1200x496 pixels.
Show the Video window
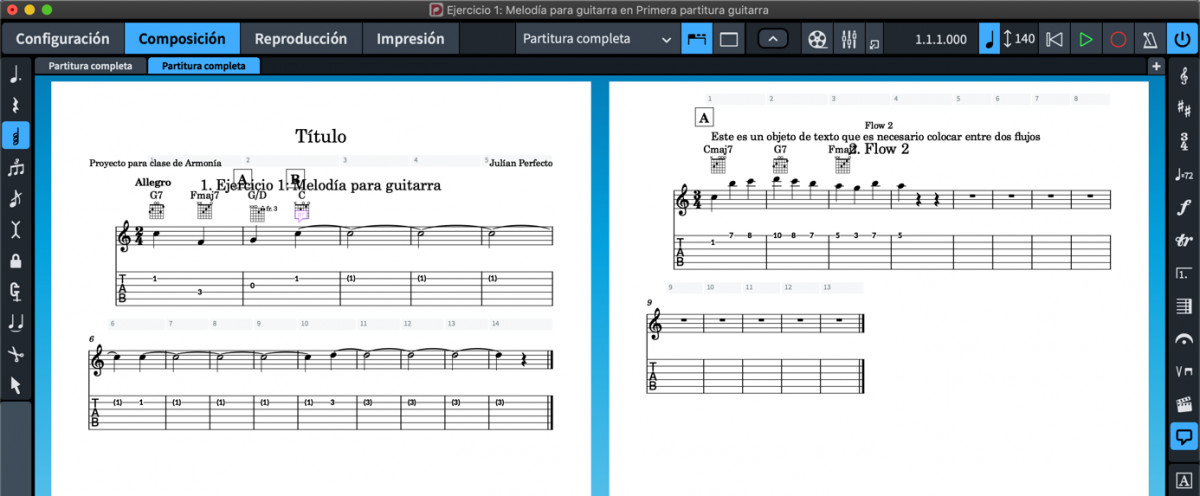819,40
